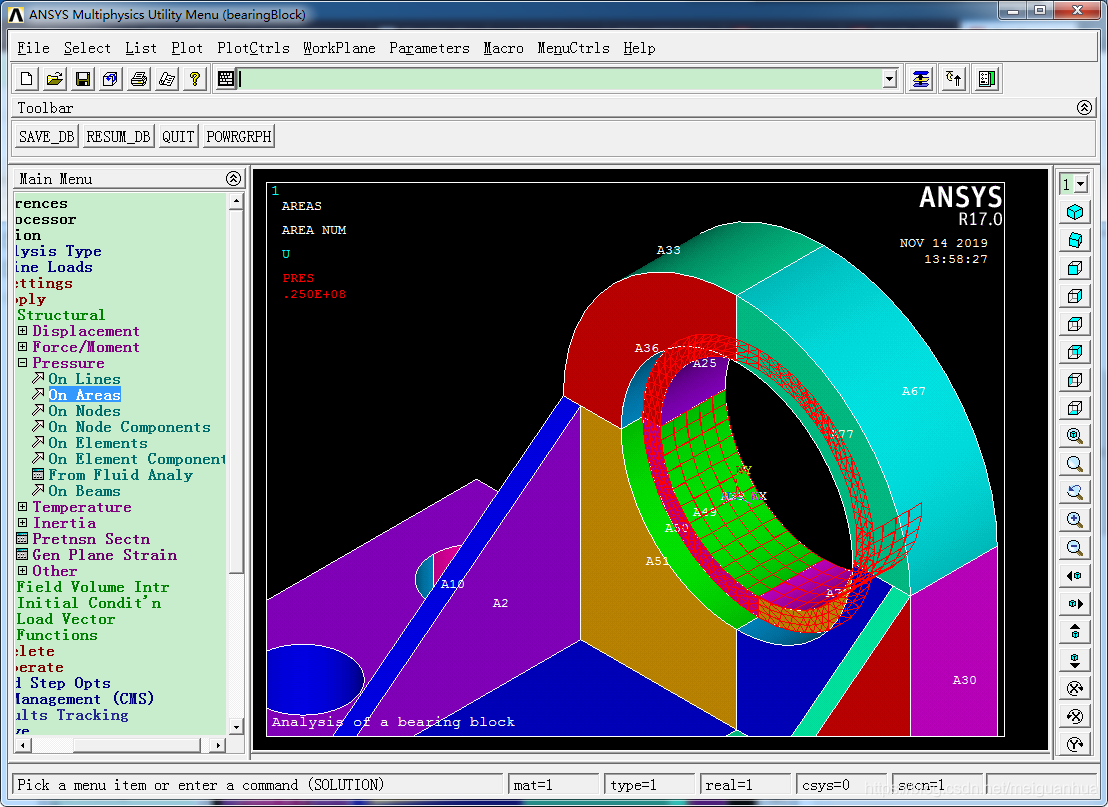Expand the Temperature tree node
The height and width of the screenshot is (807, 1108).
(23, 507)
